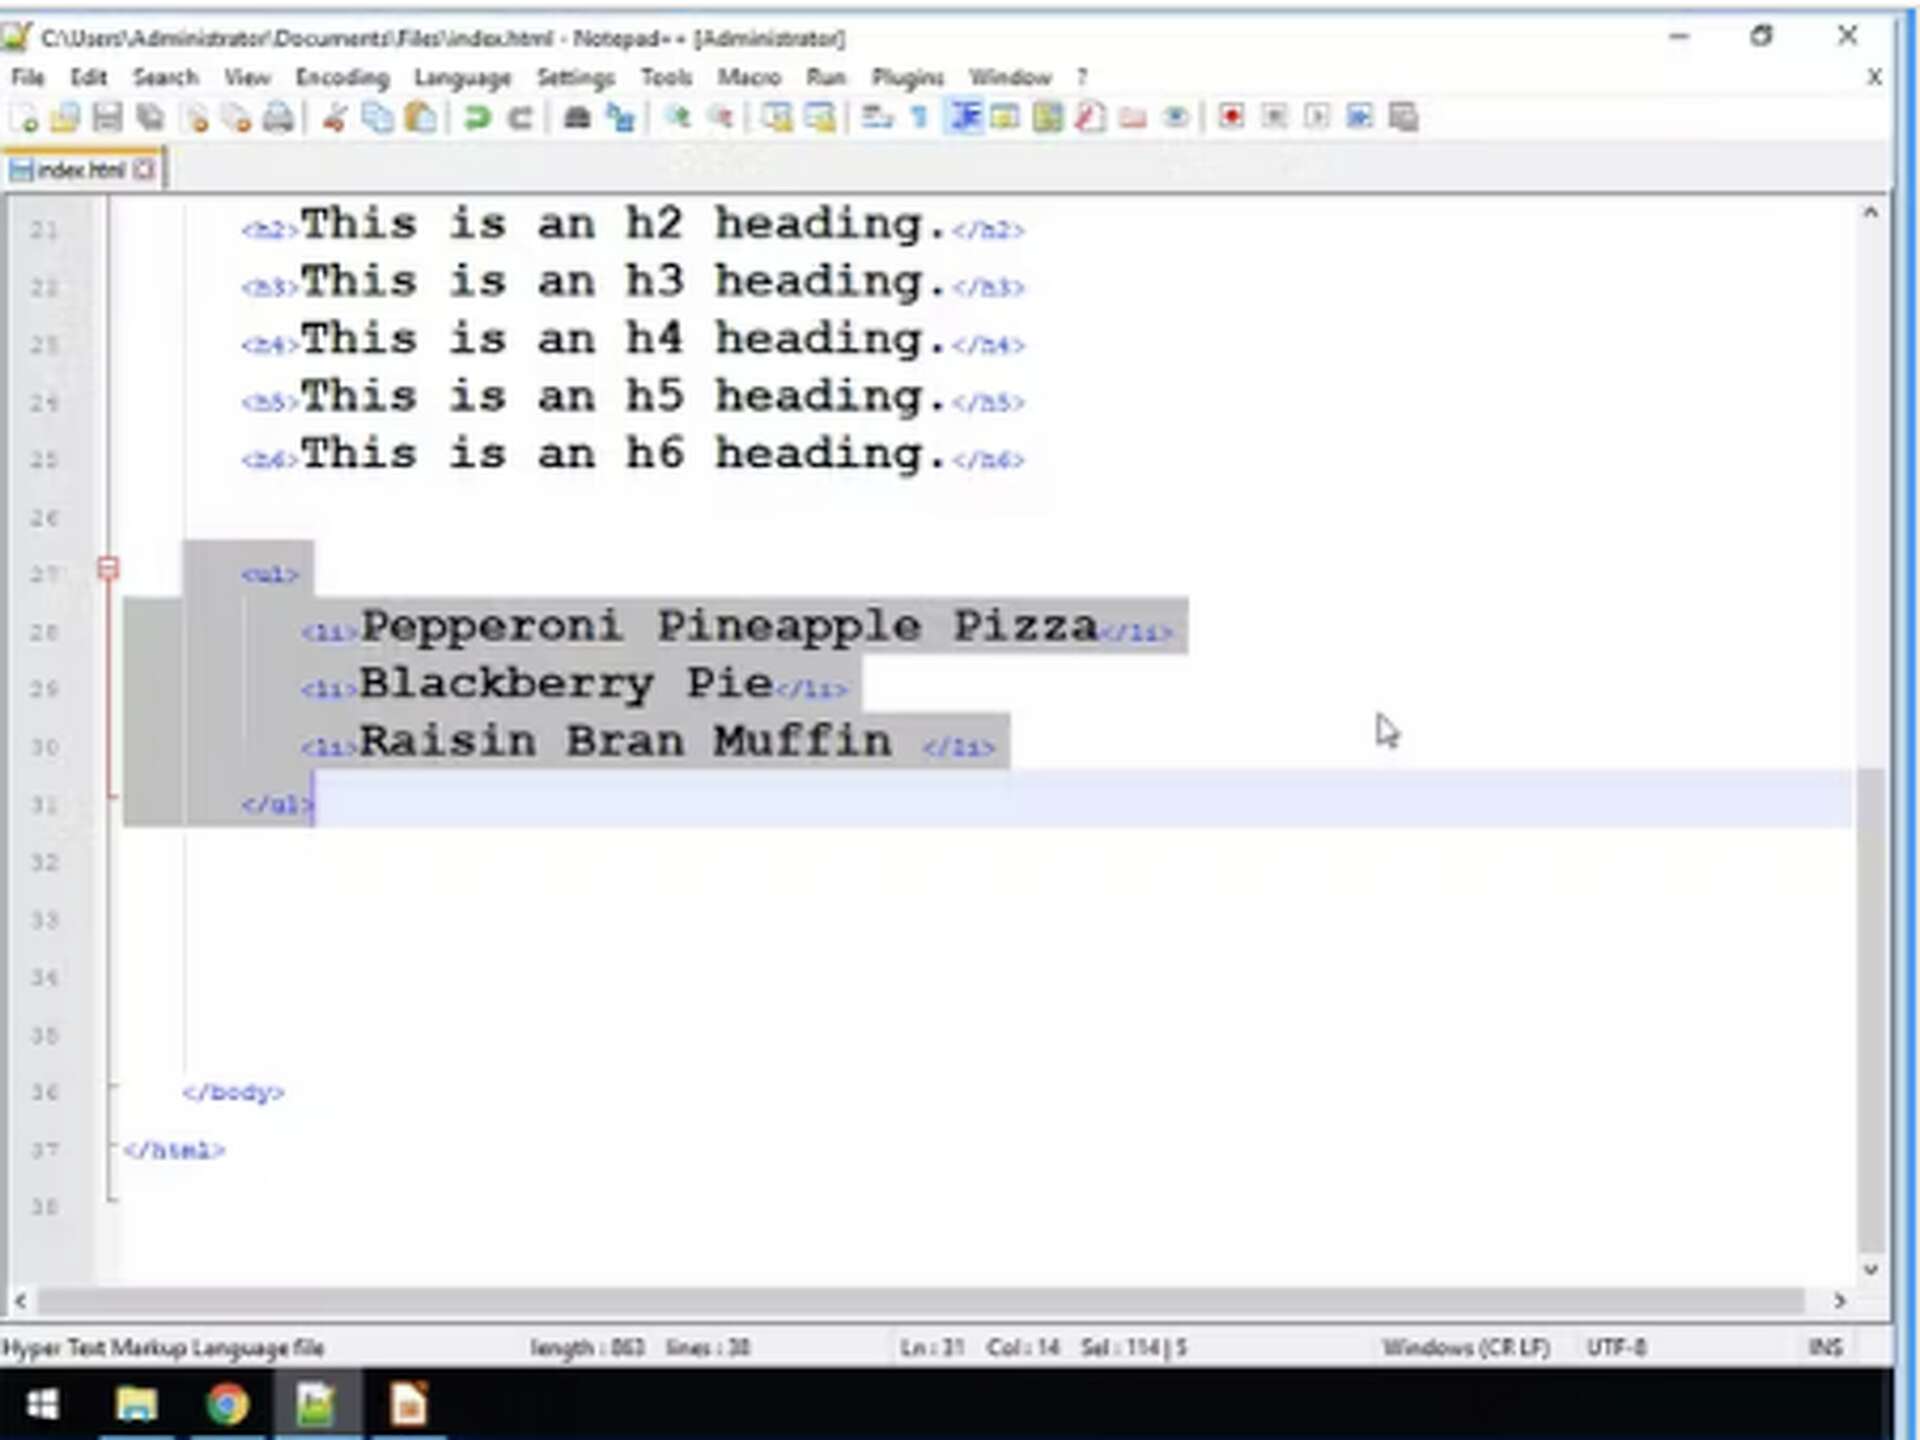This screenshot has height=1440, width=1920.
Task: Play back the recorded macro icon
Action: click(1318, 117)
